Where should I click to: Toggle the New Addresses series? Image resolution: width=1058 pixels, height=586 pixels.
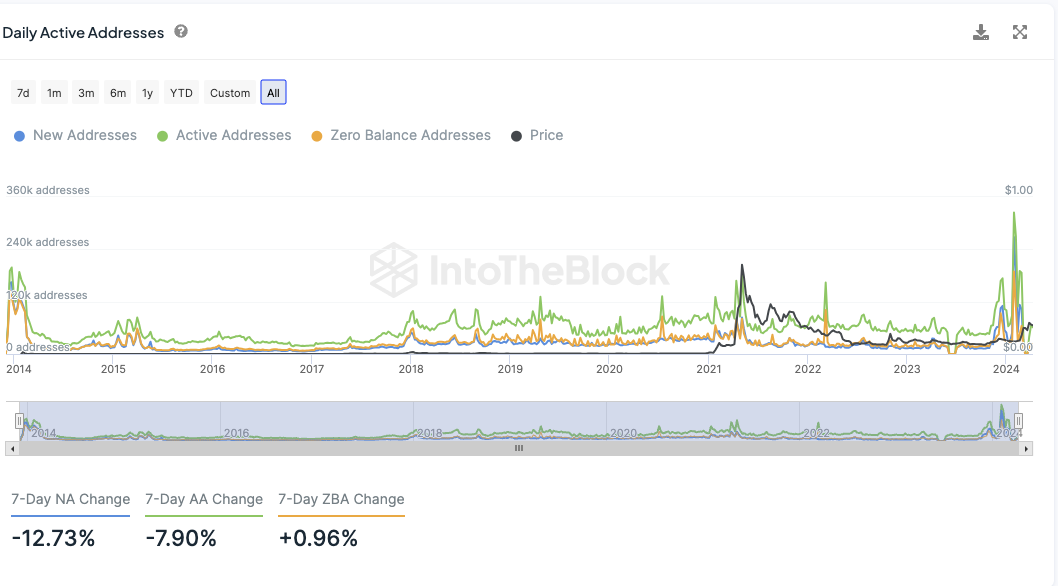tap(75, 136)
